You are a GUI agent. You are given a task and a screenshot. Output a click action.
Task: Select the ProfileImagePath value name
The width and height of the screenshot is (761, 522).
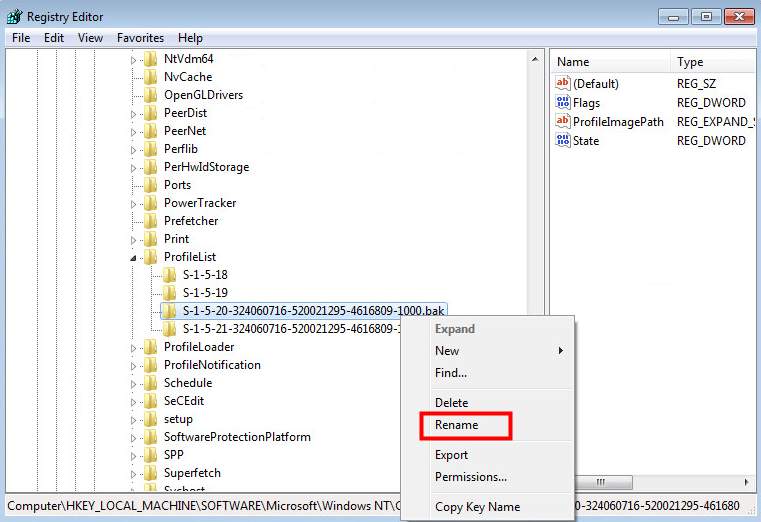coord(618,122)
